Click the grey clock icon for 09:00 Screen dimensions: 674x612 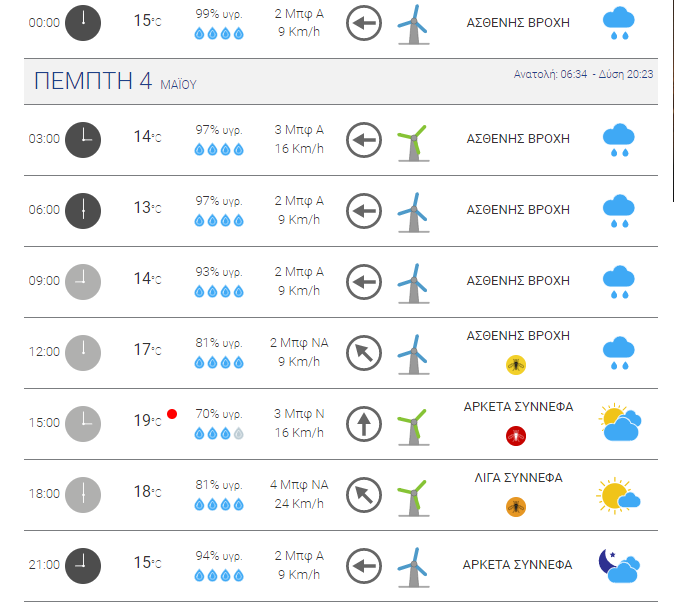pyautogui.click(x=83, y=282)
